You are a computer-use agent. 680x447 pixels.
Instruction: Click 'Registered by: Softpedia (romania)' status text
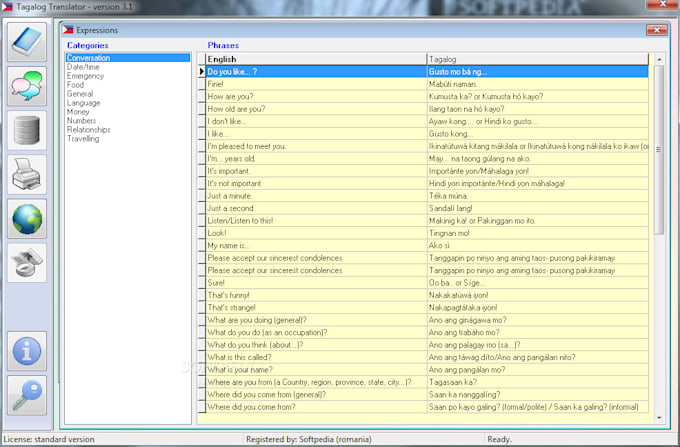click(309, 439)
